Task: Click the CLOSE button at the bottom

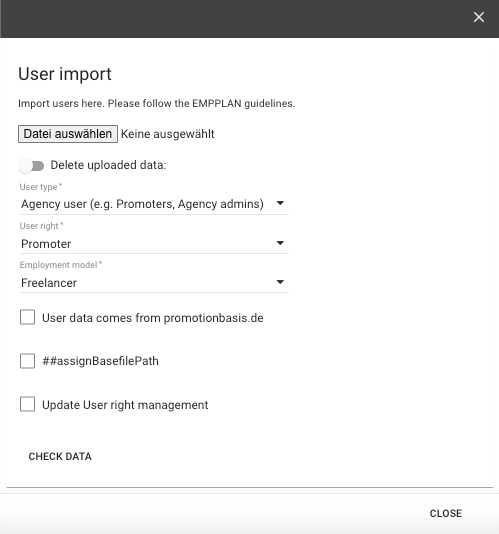Action: tap(446, 513)
